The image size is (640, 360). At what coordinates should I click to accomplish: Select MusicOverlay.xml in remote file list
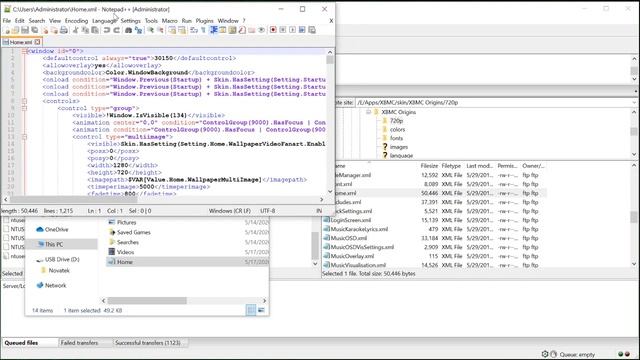pos(352,256)
